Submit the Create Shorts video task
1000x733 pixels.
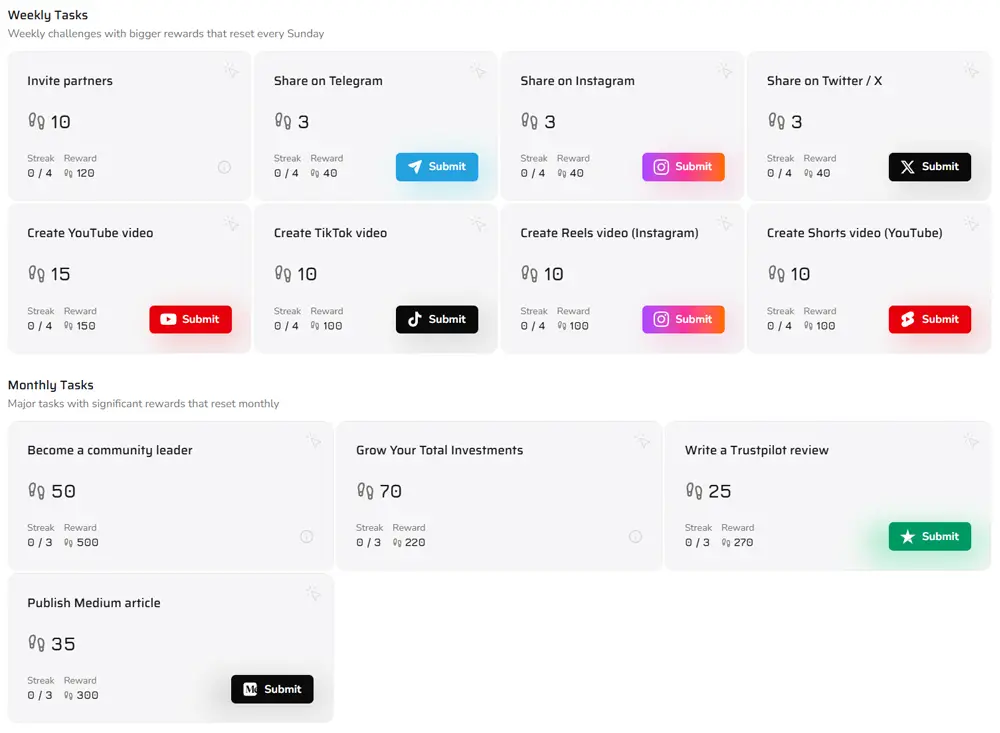point(930,319)
